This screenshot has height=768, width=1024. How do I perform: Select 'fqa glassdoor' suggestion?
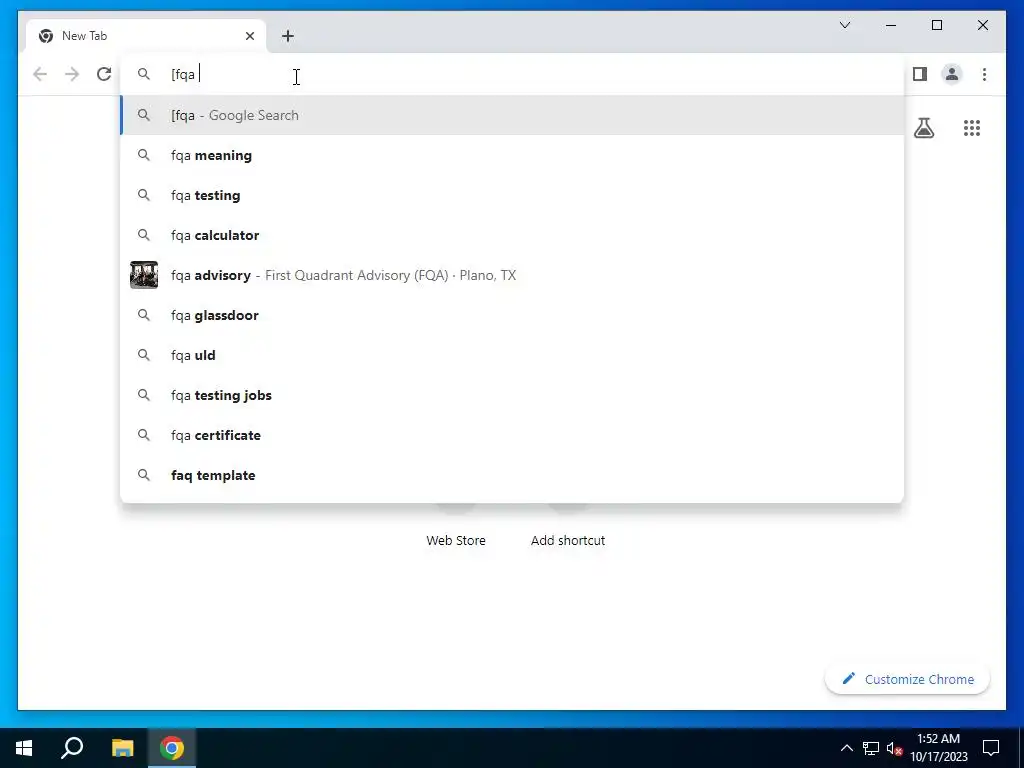click(x=512, y=315)
